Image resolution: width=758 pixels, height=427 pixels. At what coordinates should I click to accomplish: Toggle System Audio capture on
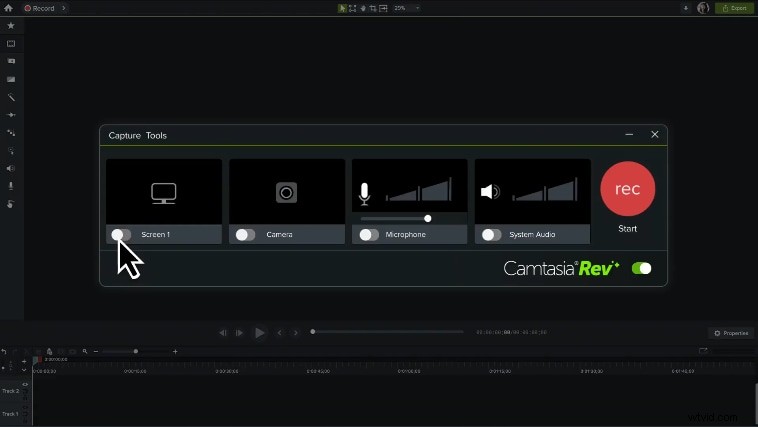pyautogui.click(x=491, y=235)
